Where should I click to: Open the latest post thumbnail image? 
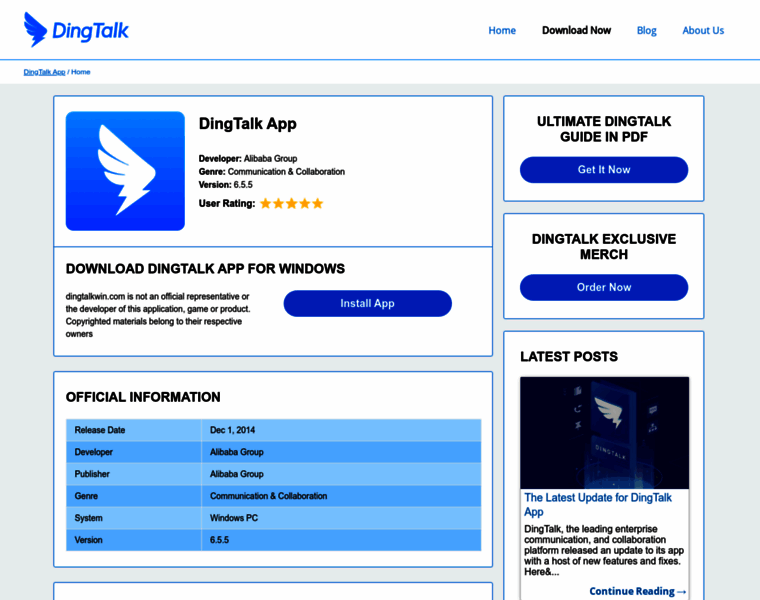[604, 433]
